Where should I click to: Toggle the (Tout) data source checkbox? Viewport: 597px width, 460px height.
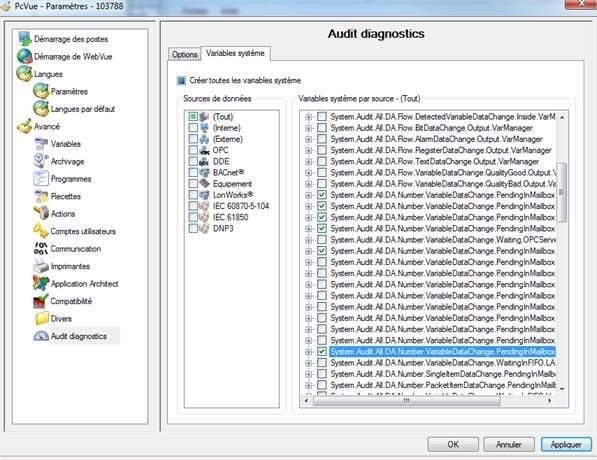click(x=193, y=117)
